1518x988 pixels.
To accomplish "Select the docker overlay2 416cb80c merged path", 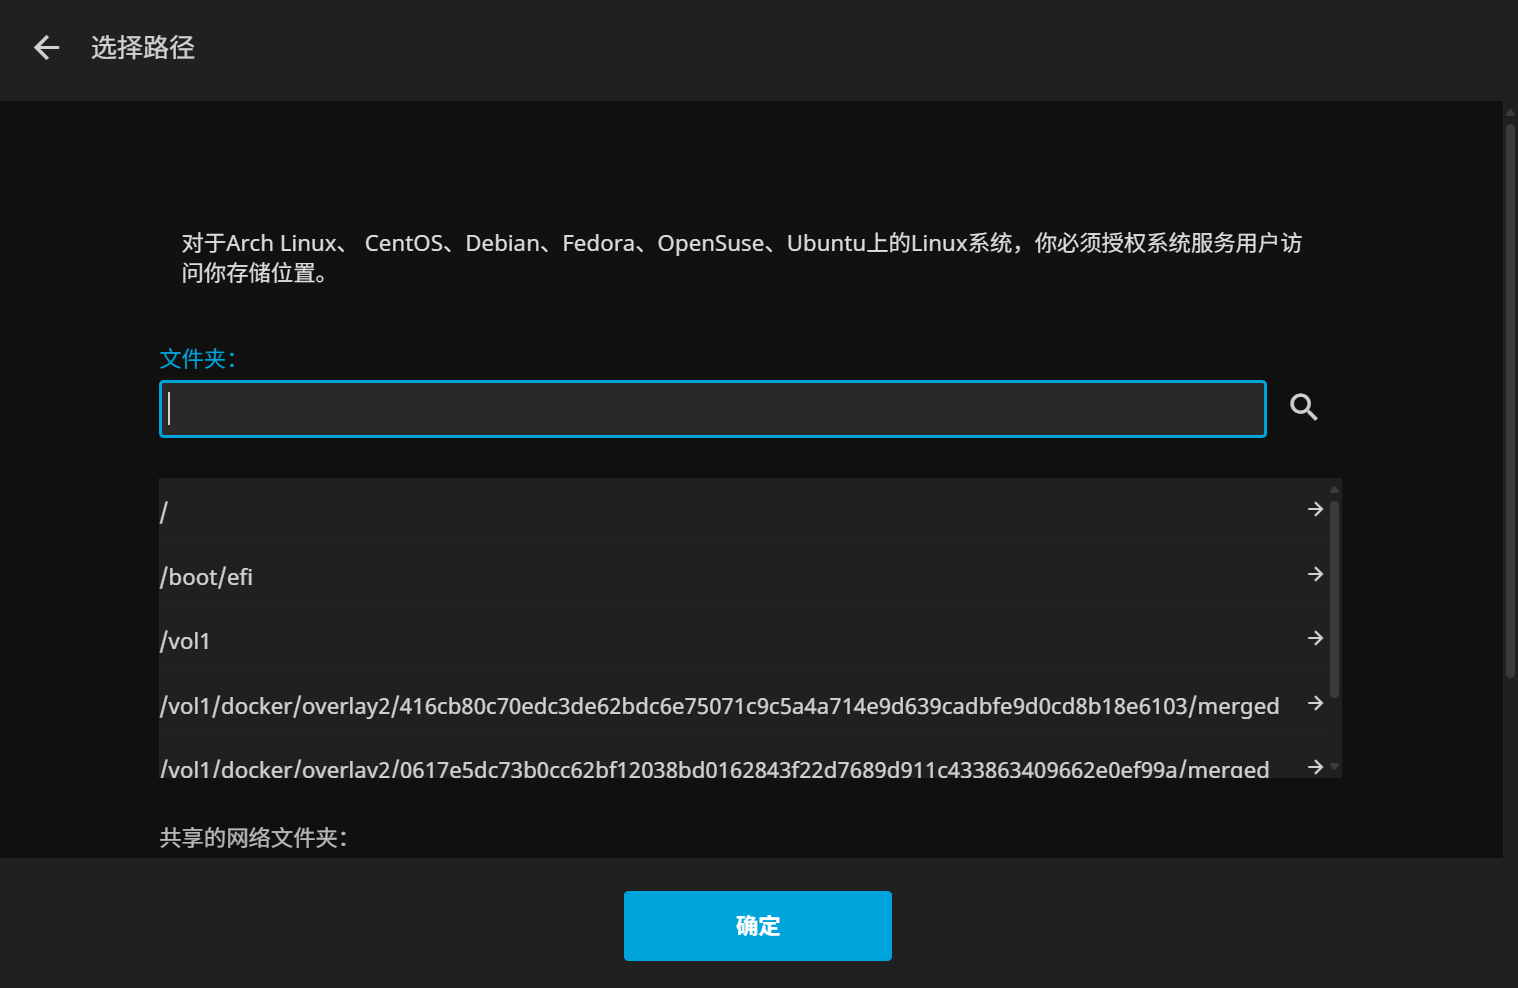I will point(718,706).
